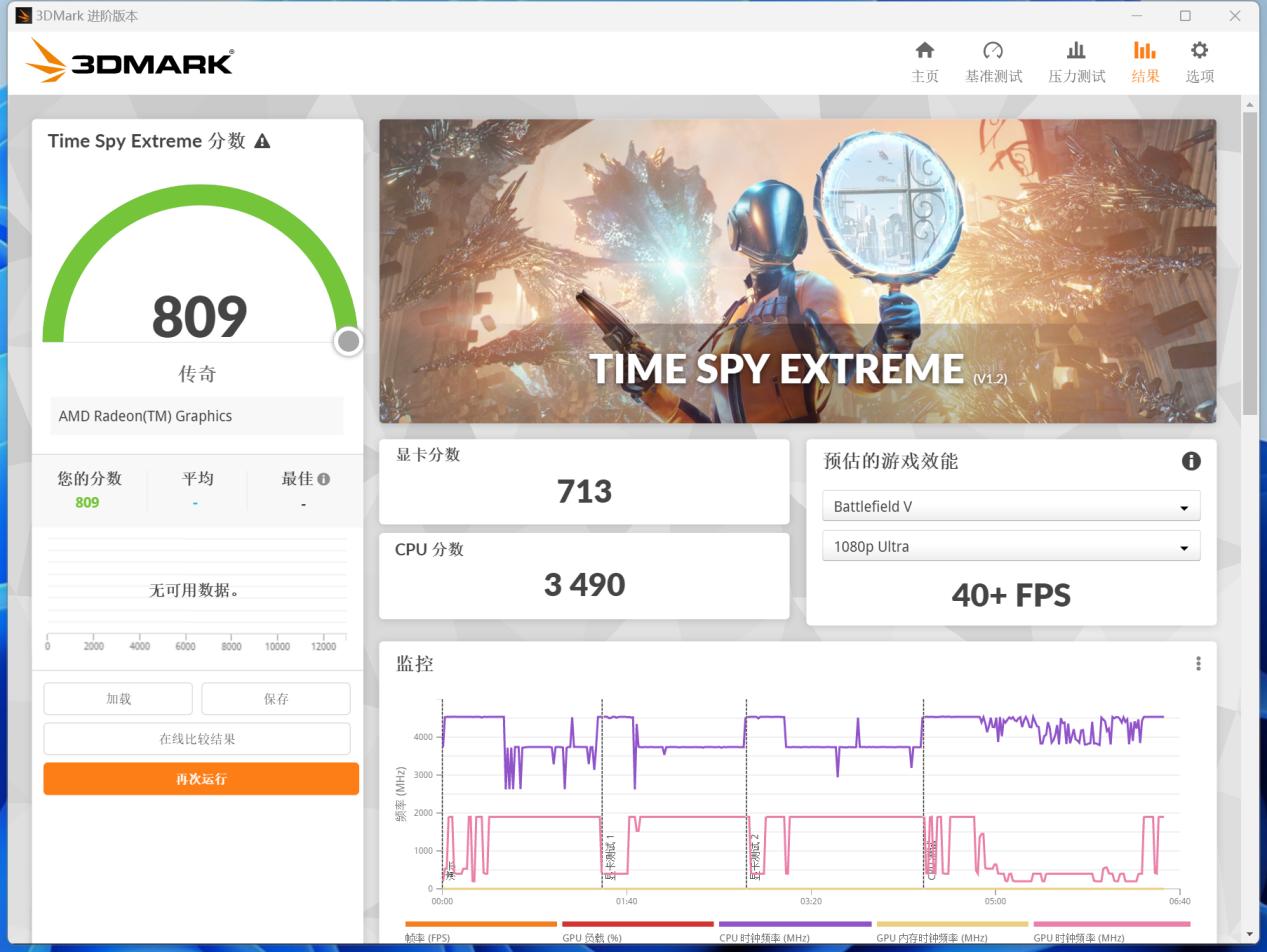Open the Battlefield V game dropdown
The image size is (1267, 952).
tap(1011, 506)
